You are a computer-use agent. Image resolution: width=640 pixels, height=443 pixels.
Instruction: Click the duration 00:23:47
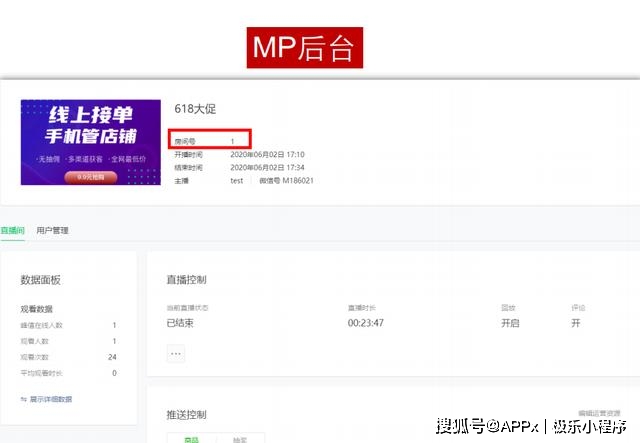tap(366, 323)
